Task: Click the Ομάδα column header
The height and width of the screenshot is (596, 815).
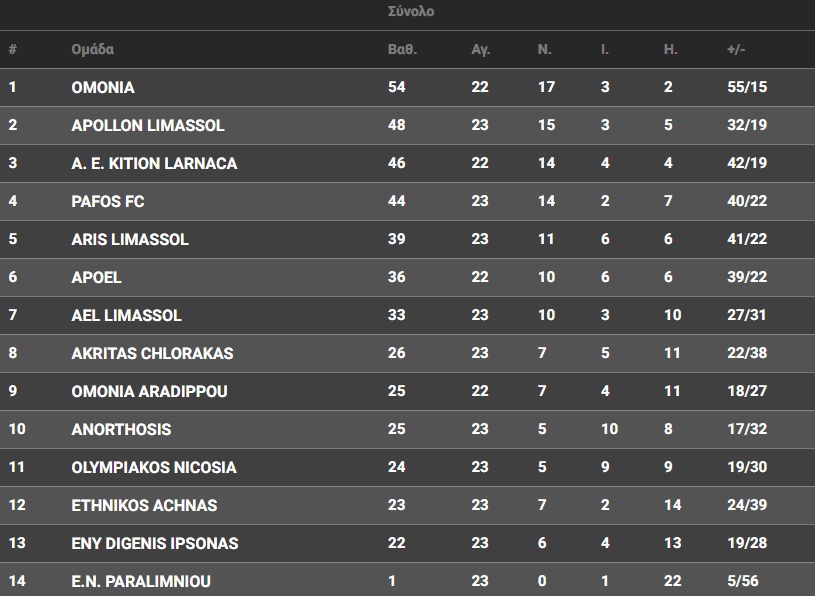Action: click(x=93, y=49)
